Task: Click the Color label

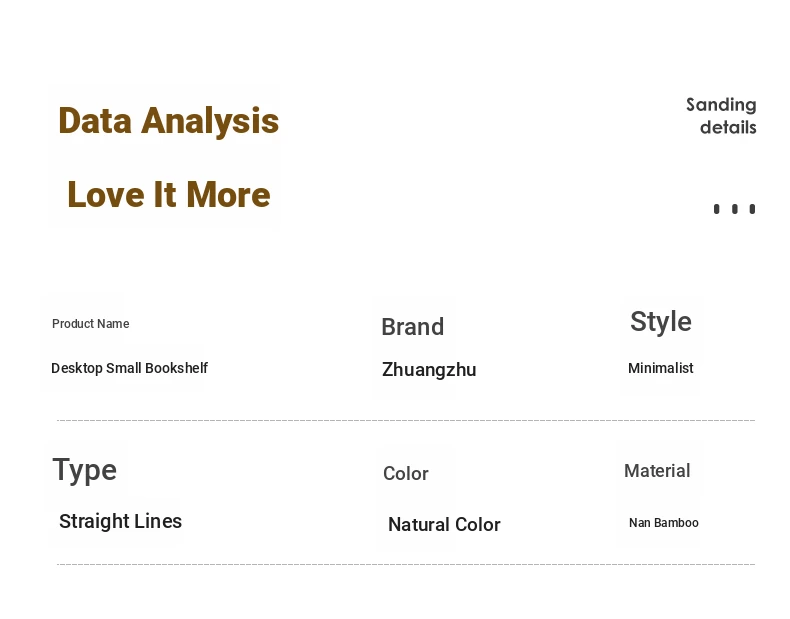Action: (x=406, y=473)
